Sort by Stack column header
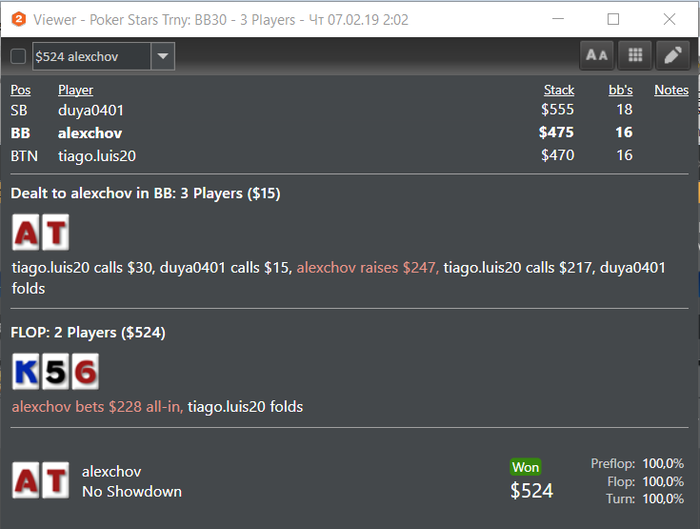 (559, 90)
